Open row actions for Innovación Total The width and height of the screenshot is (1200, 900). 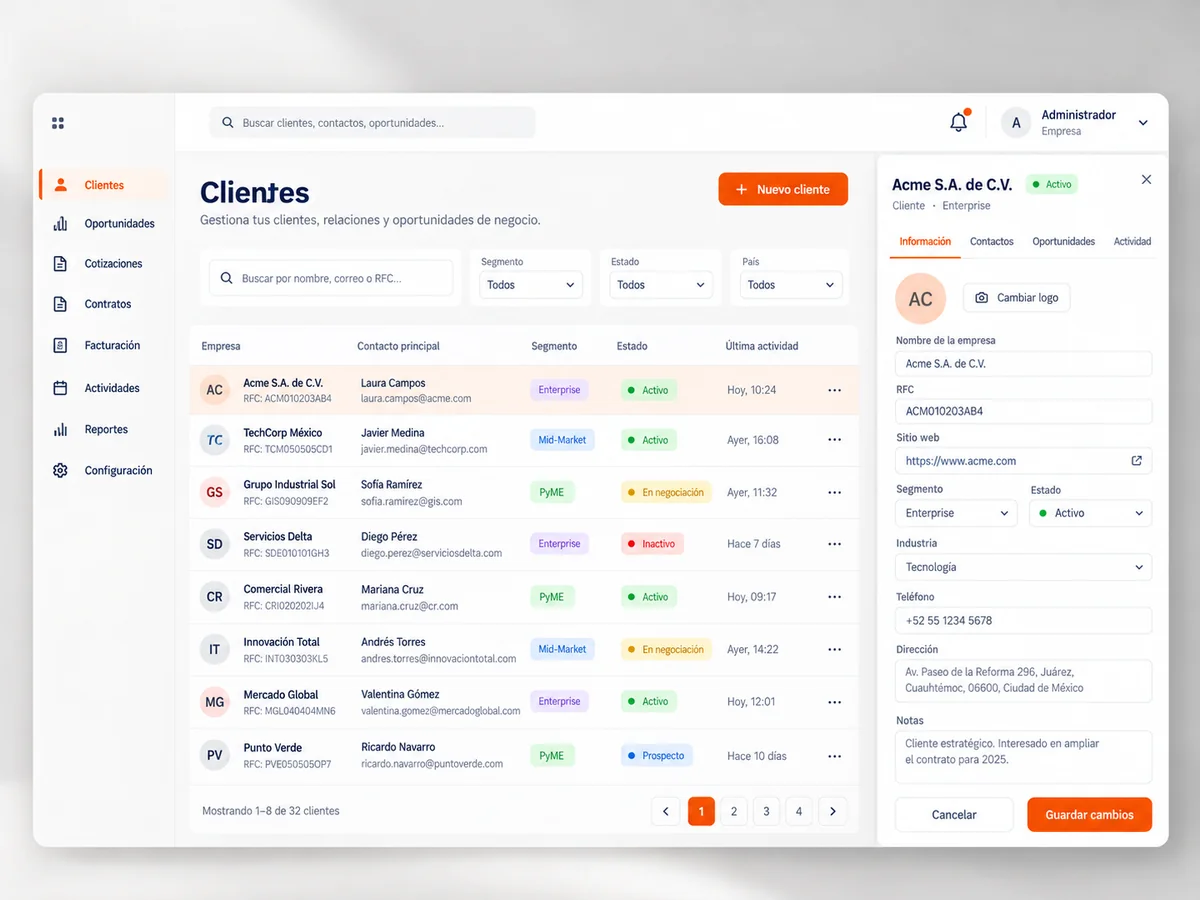[x=835, y=649]
